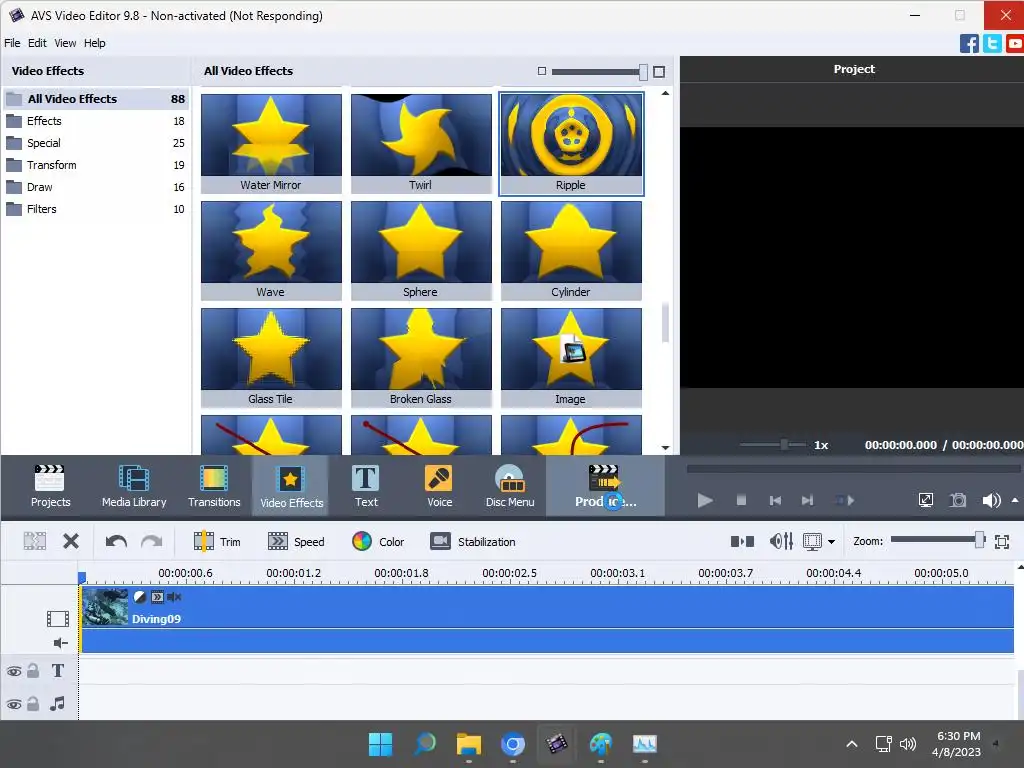Click the effects list scroll down arrow
1024x768 pixels.
pyautogui.click(x=665, y=447)
